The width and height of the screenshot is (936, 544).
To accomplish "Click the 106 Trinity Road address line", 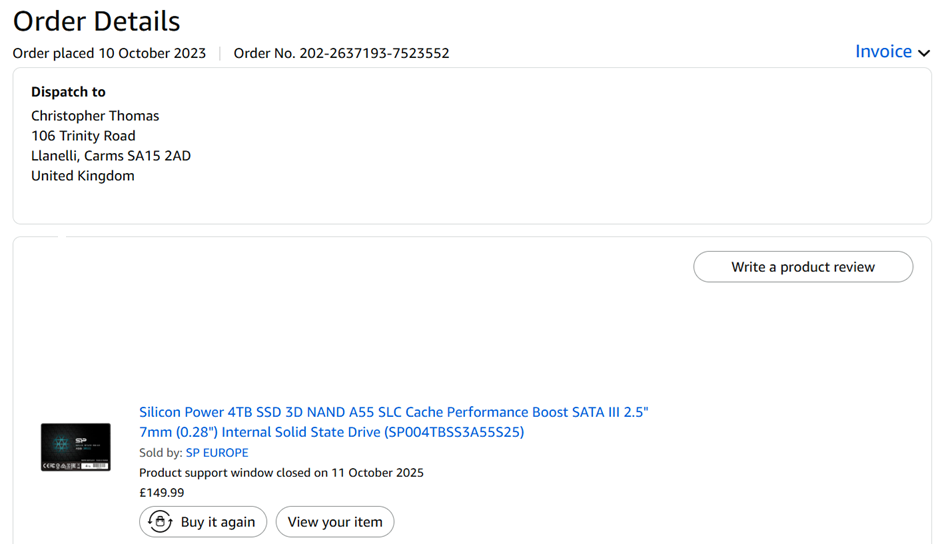I will 83,136.
